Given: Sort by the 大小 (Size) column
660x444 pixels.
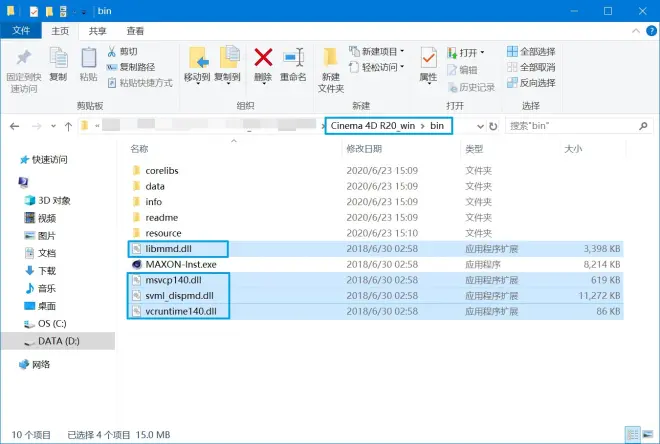Looking at the screenshot, I should pyautogui.click(x=573, y=149).
